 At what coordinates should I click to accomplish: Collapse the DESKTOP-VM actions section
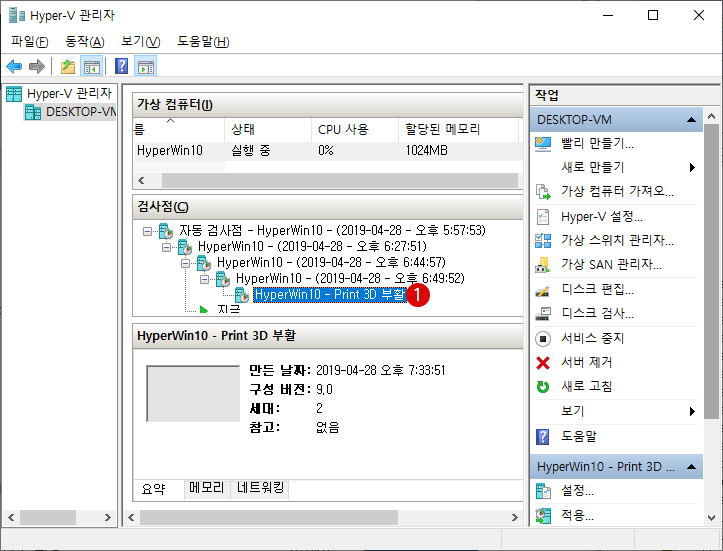point(691,120)
